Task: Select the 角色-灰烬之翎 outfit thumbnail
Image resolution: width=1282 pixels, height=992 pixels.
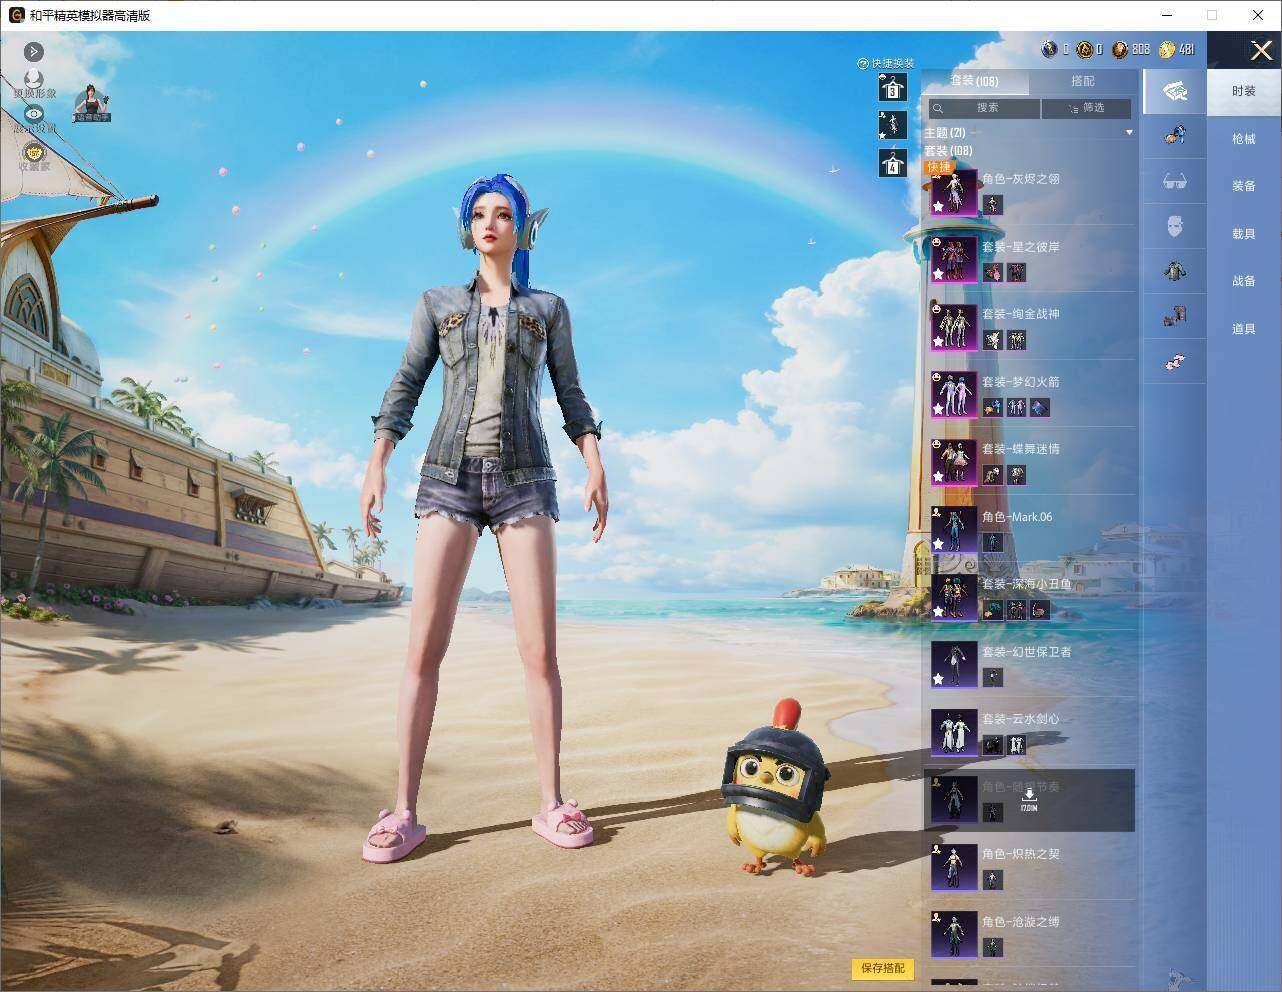Action: [954, 192]
